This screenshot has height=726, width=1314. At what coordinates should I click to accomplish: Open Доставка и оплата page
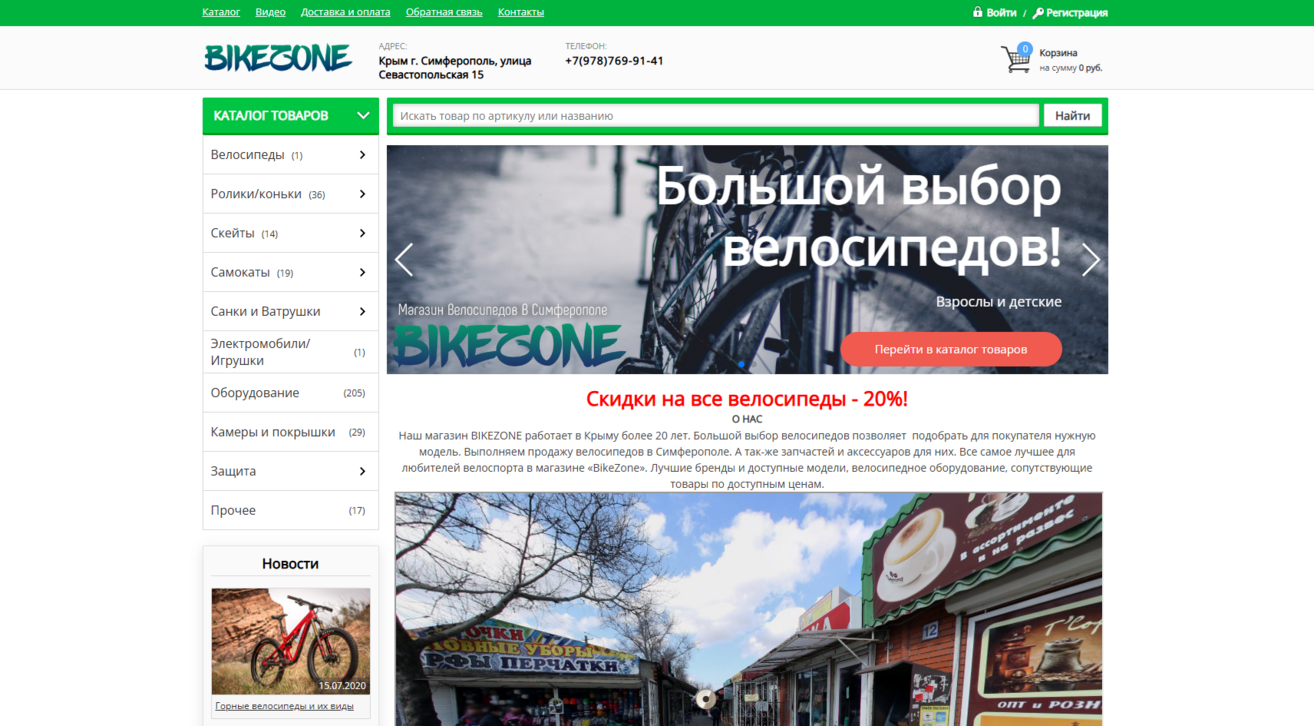tap(346, 12)
